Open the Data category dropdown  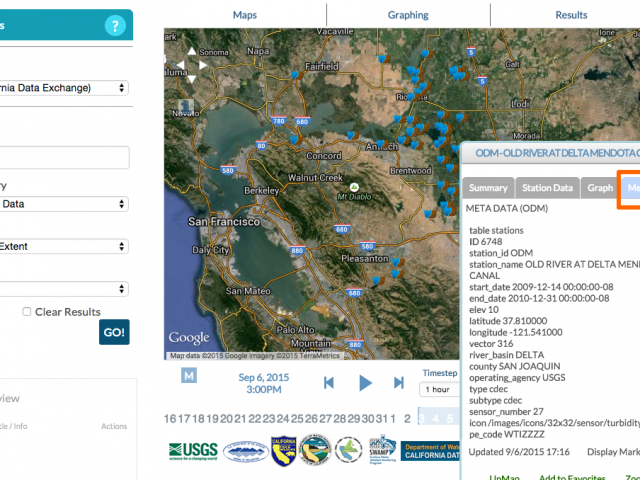click(x=63, y=204)
